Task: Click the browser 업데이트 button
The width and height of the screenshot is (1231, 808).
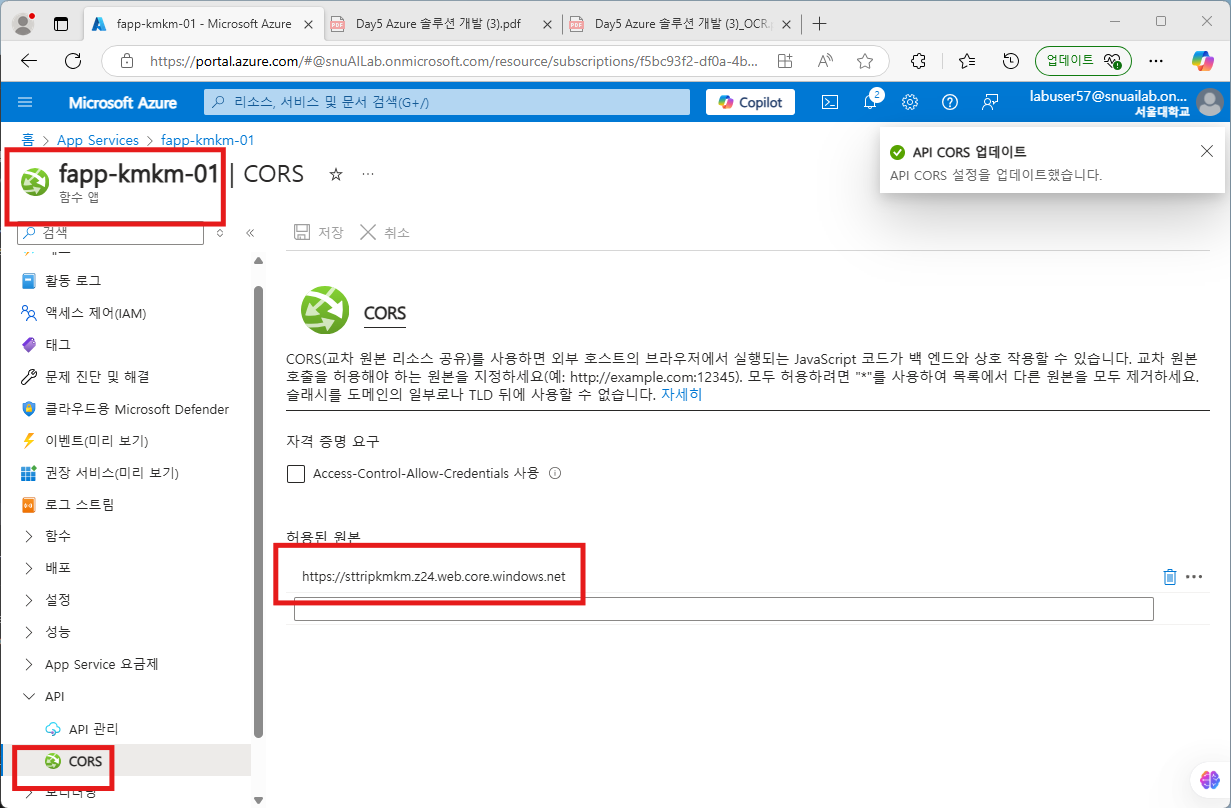Action: (x=1083, y=61)
